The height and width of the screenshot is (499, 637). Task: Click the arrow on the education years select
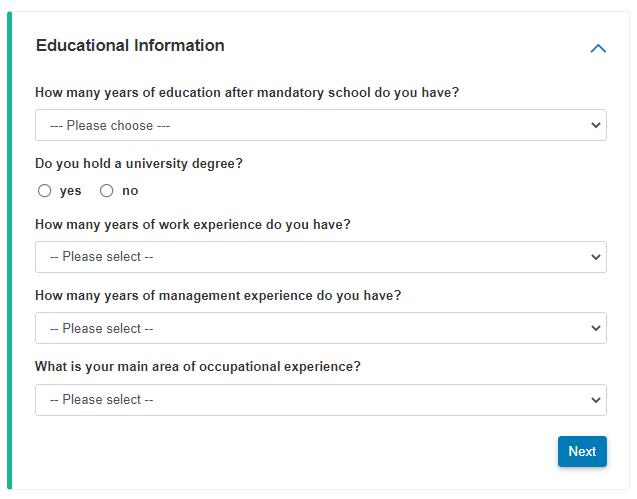pyautogui.click(x=596, y=126)
